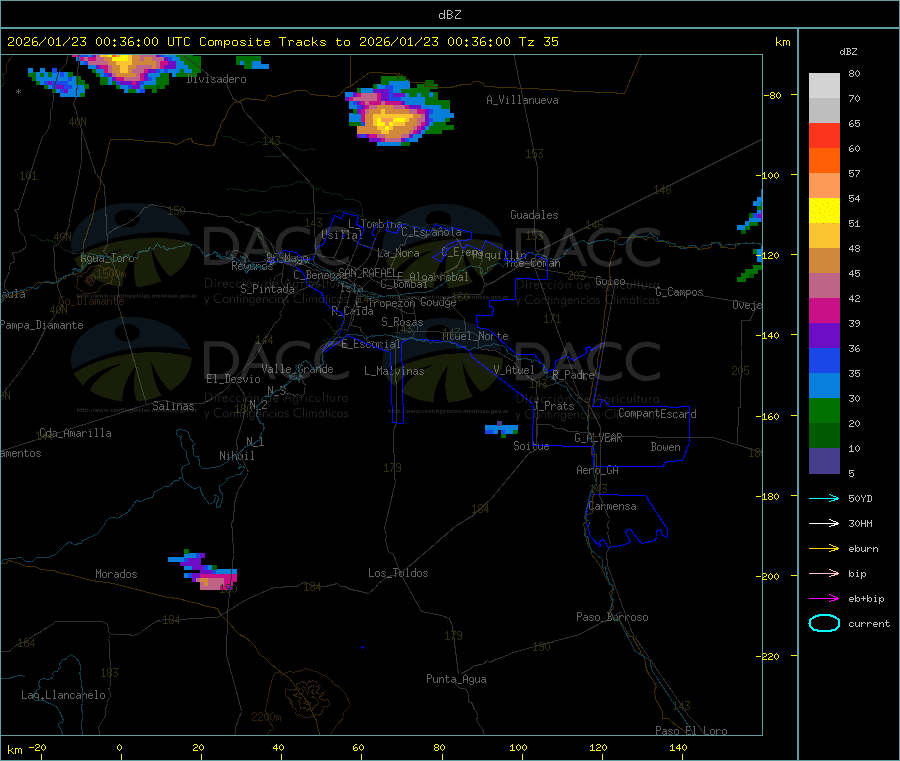This screenshot has width=900, height=761.
Task: Click the La_Nora map label
Action: pyautogui.click(x=398, y=253)
